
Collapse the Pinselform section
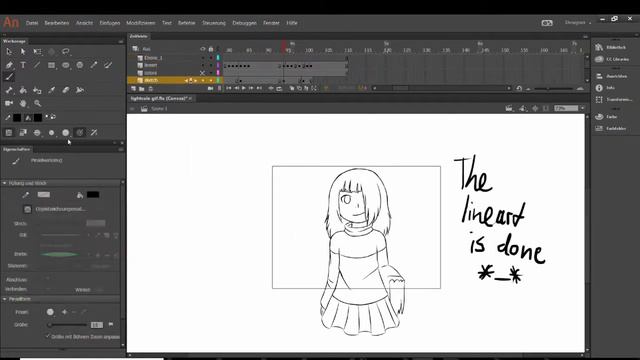tap(4, 299)
